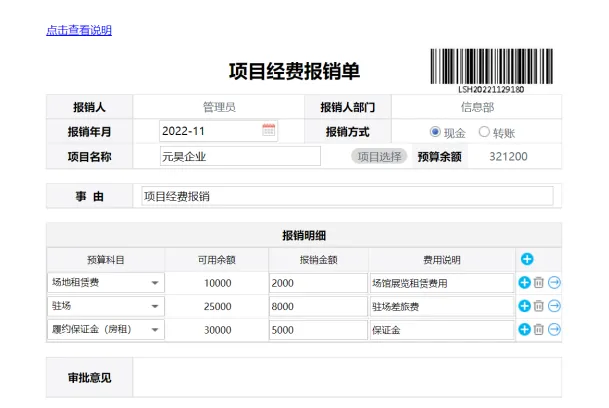609x408 pixels.
Task: Click the arrow icon on the 履约保证金 row
Action: (554, 329)
